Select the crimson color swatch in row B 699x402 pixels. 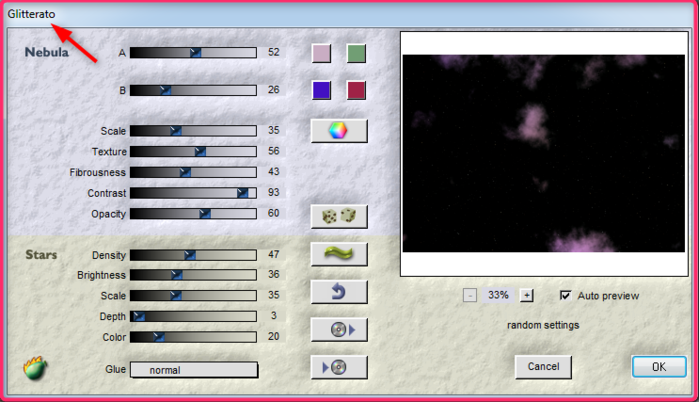[x=356, y=90]
